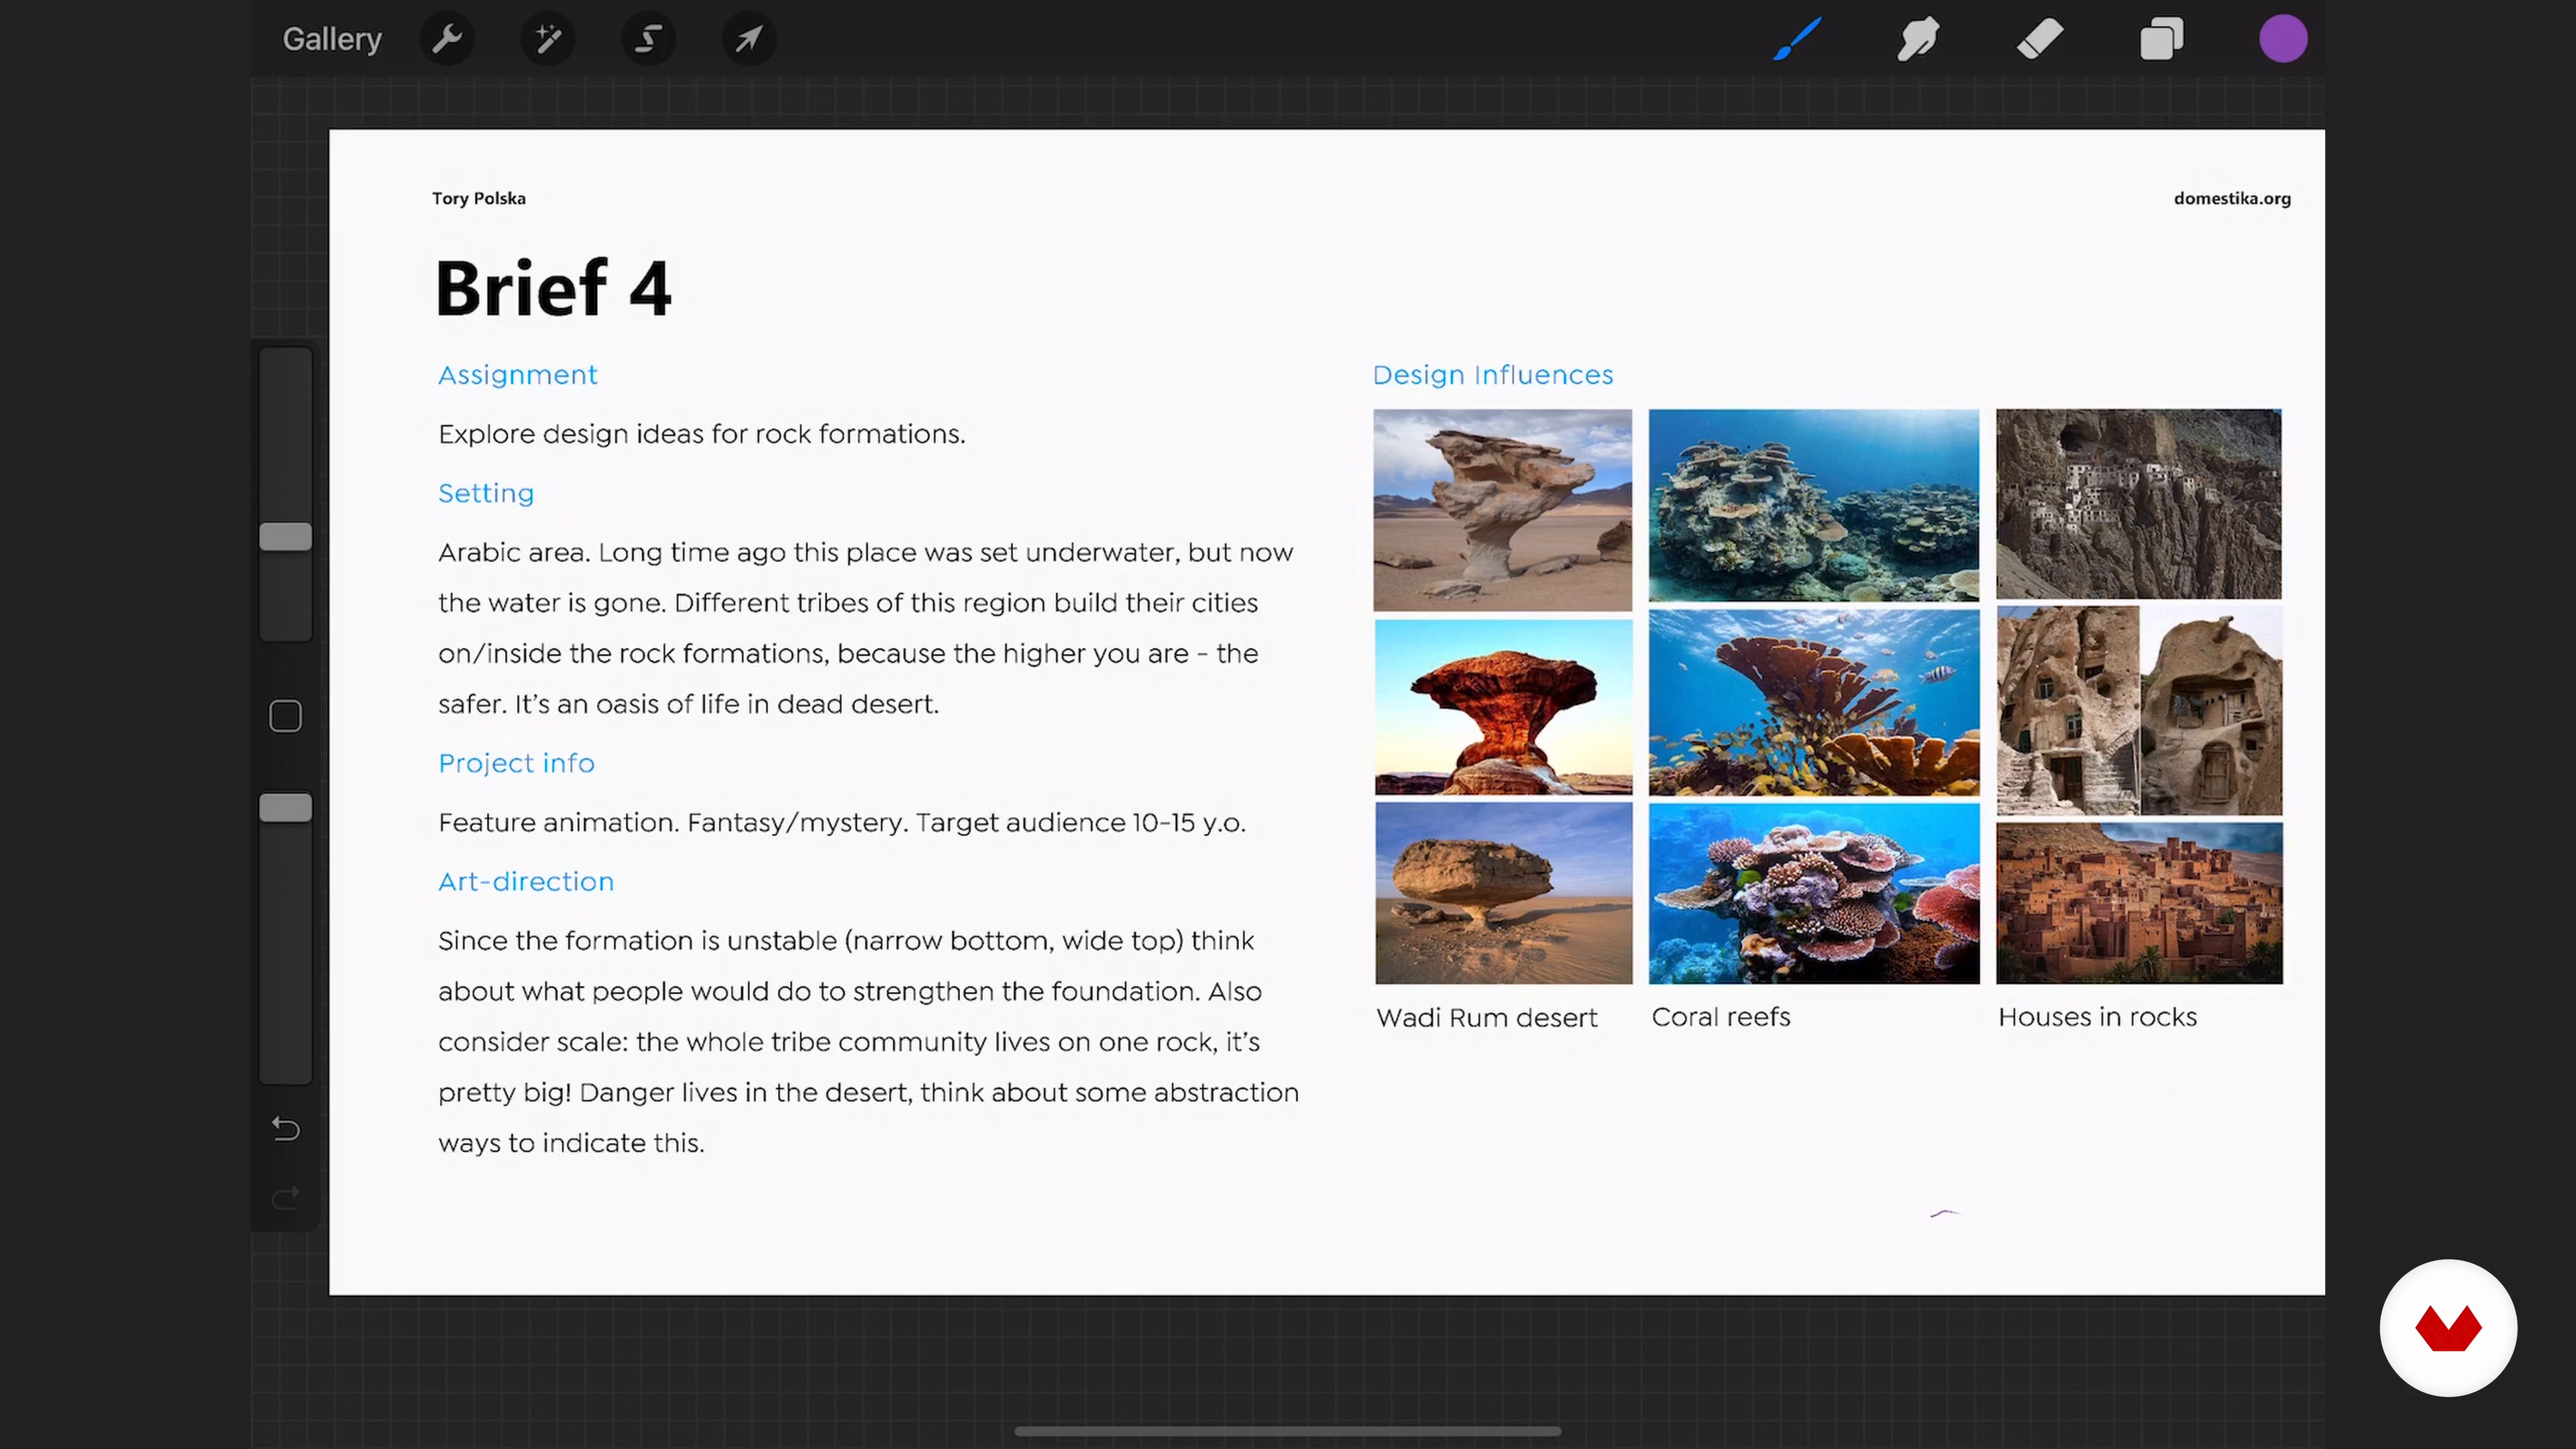Click the red clay town photo
Image resolution: width=2576 pixels, height=1449 pixels.
click(2139, 904)
